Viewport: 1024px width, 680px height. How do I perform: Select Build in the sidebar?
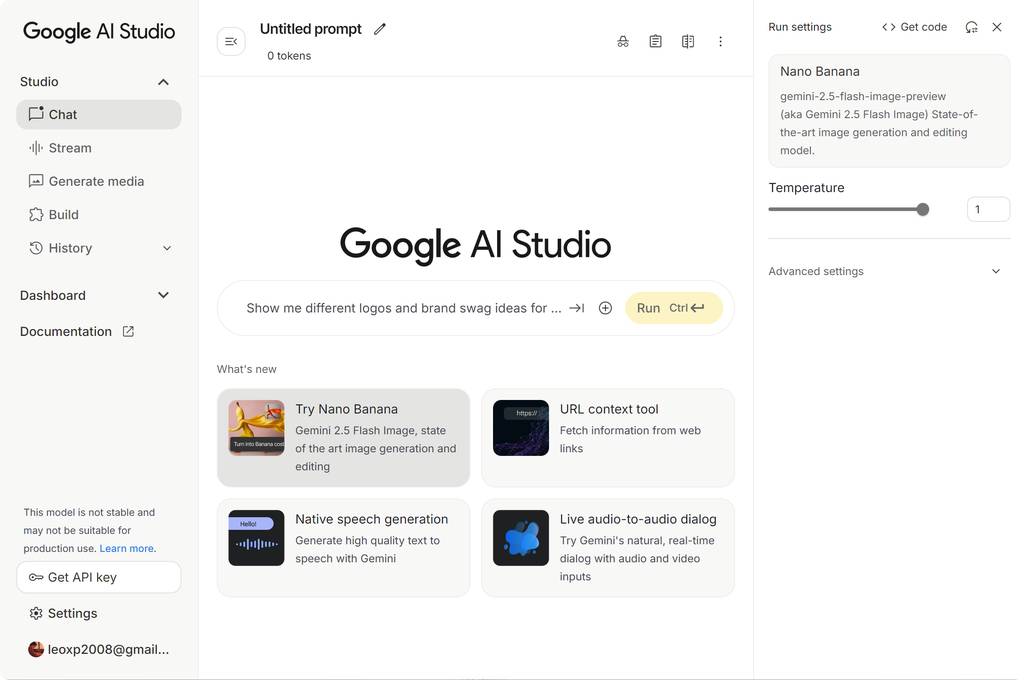tap(99, 214)
